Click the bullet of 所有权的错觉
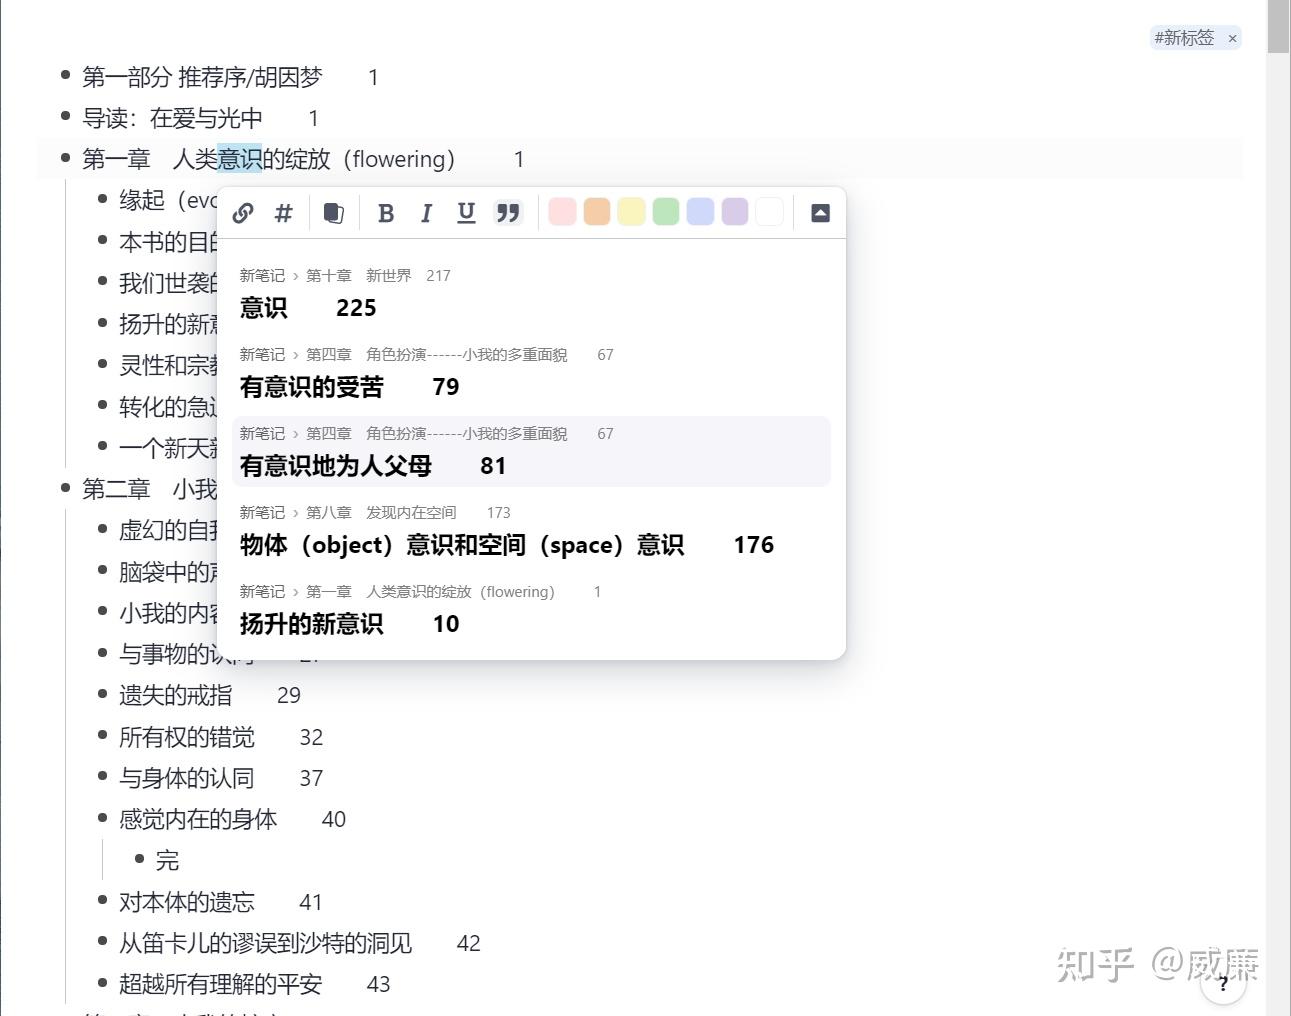The image size is (1291, 1016). [x=103, y=736]
